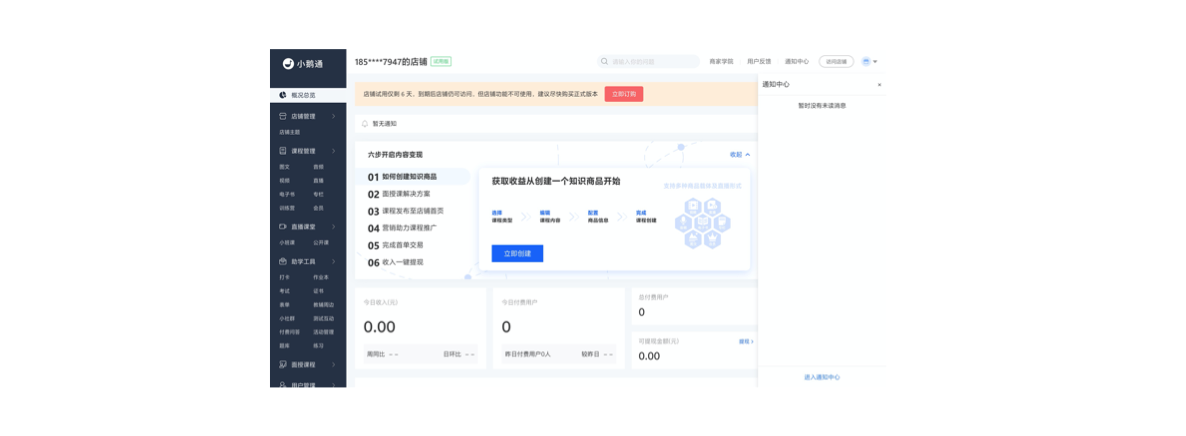1186x436 pixels.
Task: Click the blue 立即创建 button
Action: (517, 254)
